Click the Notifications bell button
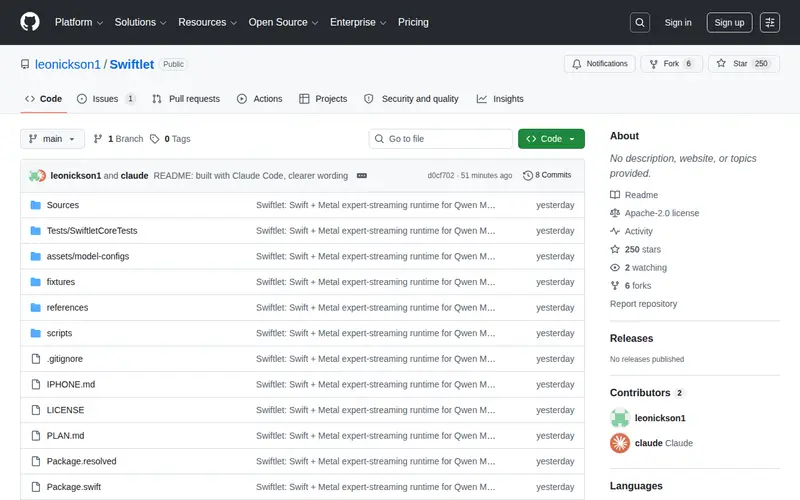800x500 pixels. [599, 64]
